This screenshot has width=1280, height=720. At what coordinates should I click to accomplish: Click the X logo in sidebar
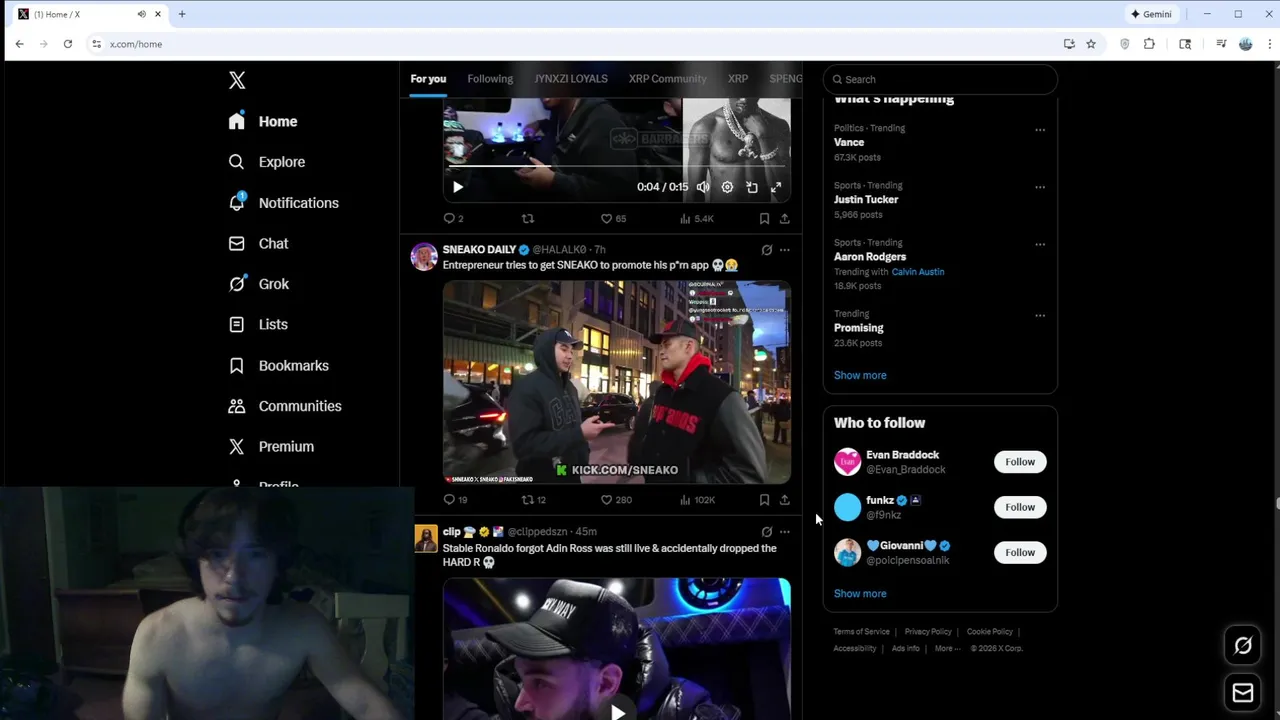click(237, 80)
